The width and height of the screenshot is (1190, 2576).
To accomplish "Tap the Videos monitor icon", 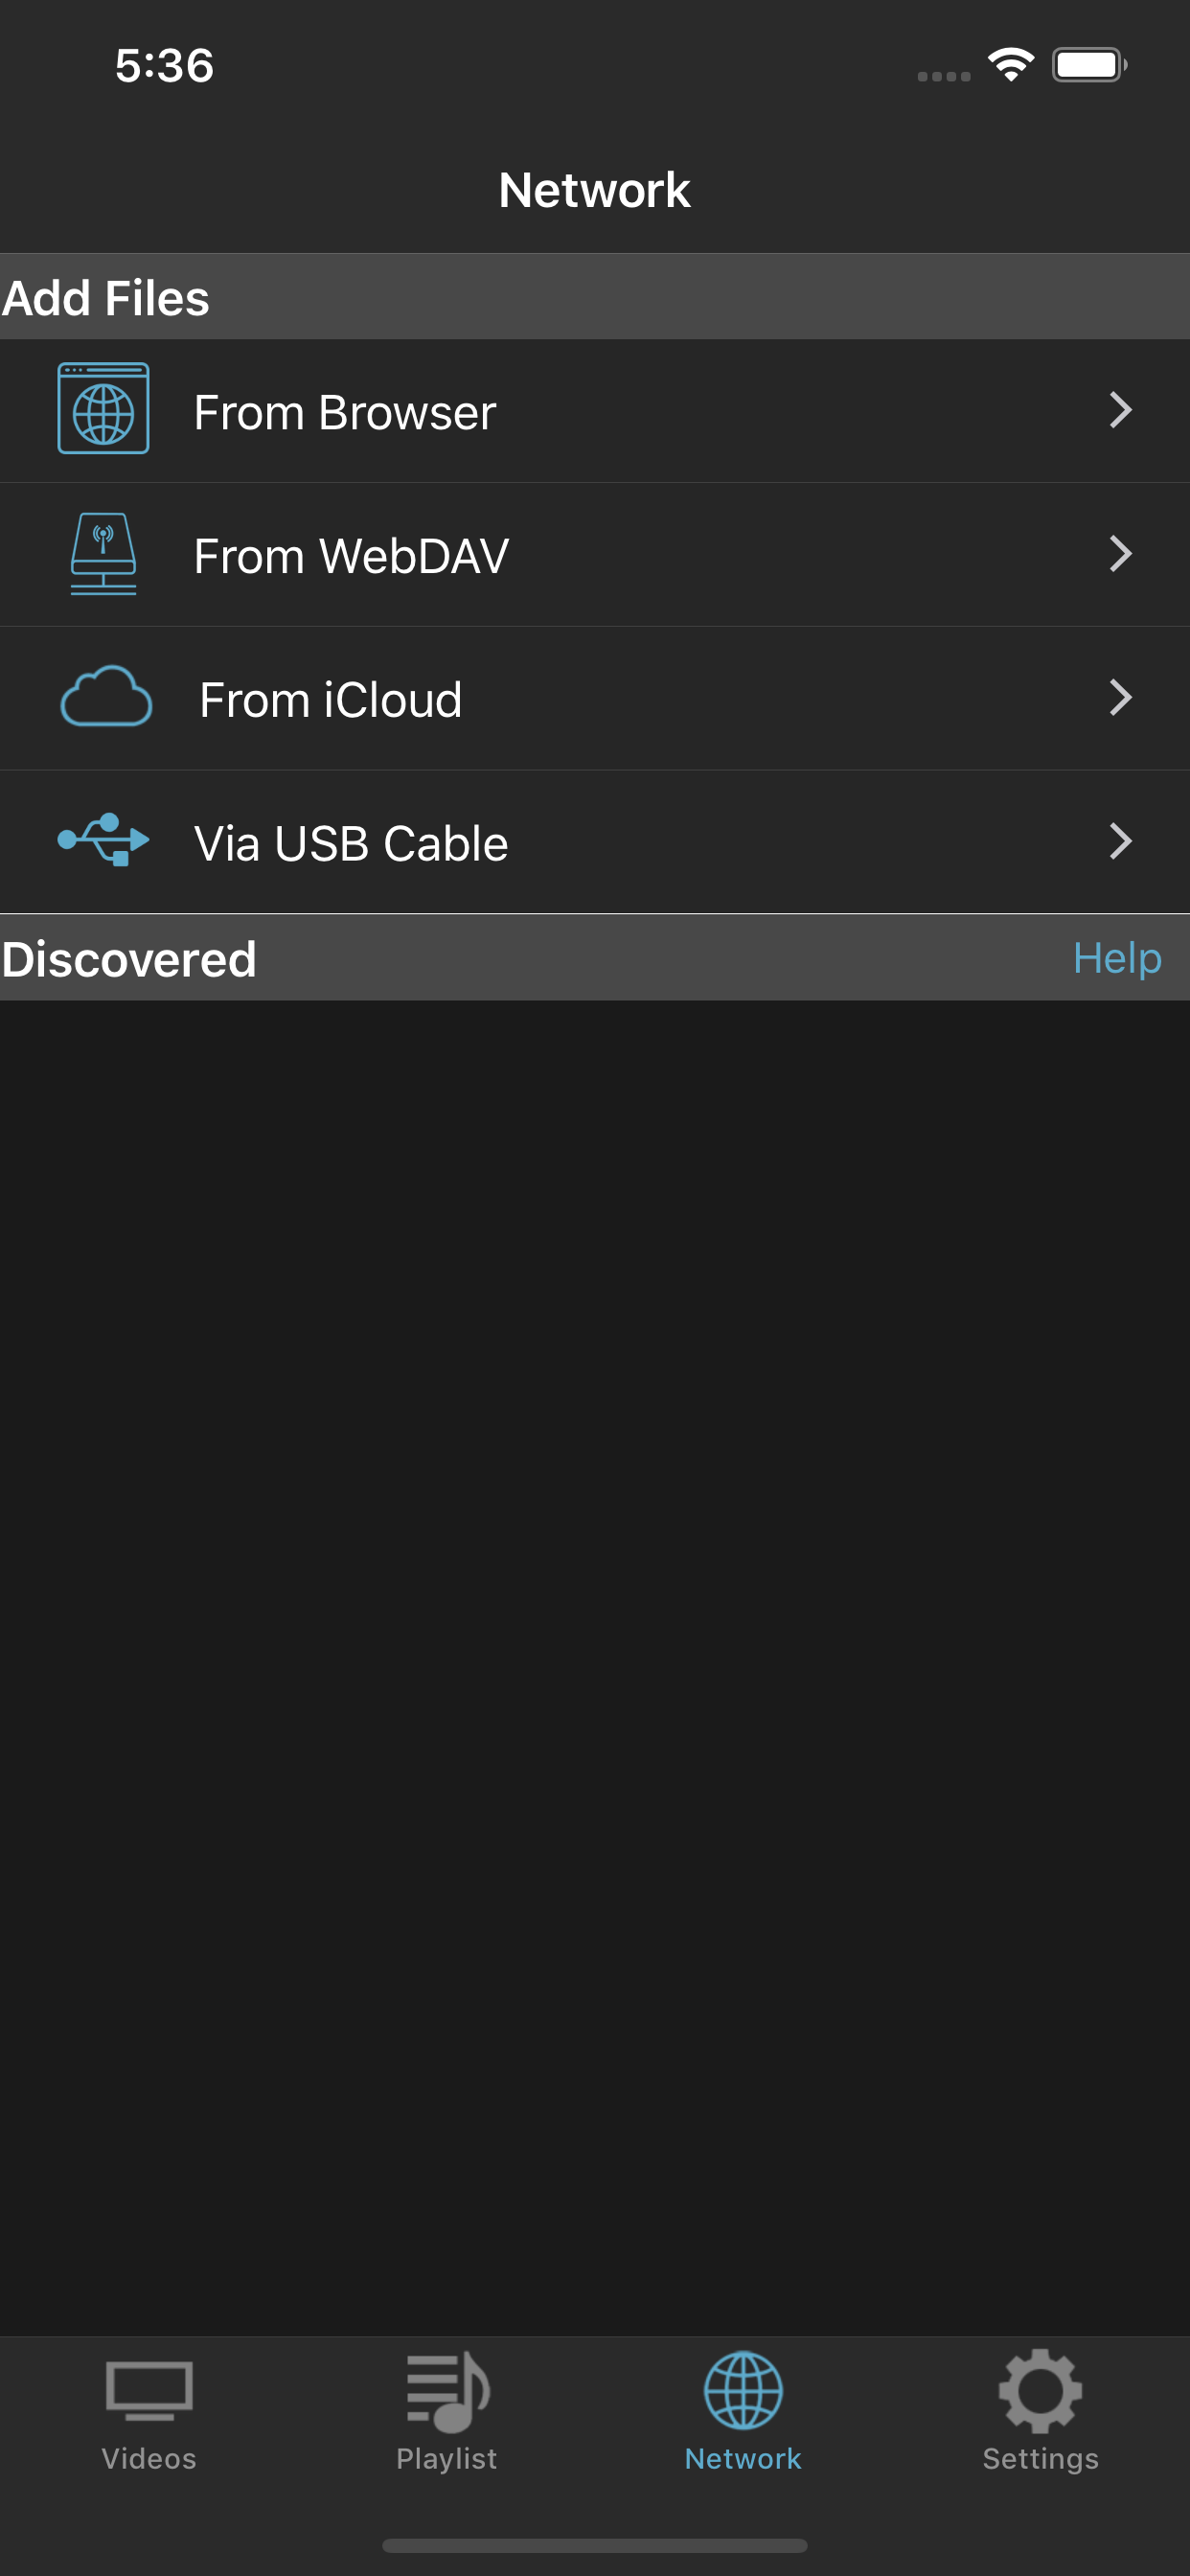I will click(x=149, y=2391).
